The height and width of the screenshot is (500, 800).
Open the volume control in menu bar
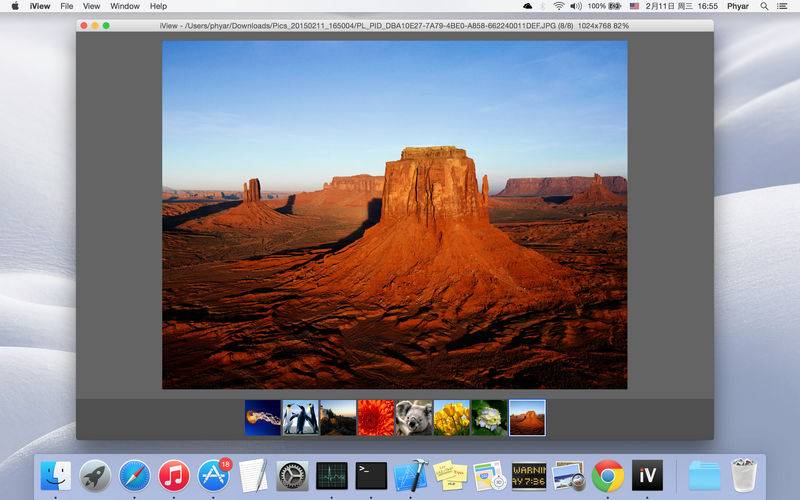coord(576,6)
